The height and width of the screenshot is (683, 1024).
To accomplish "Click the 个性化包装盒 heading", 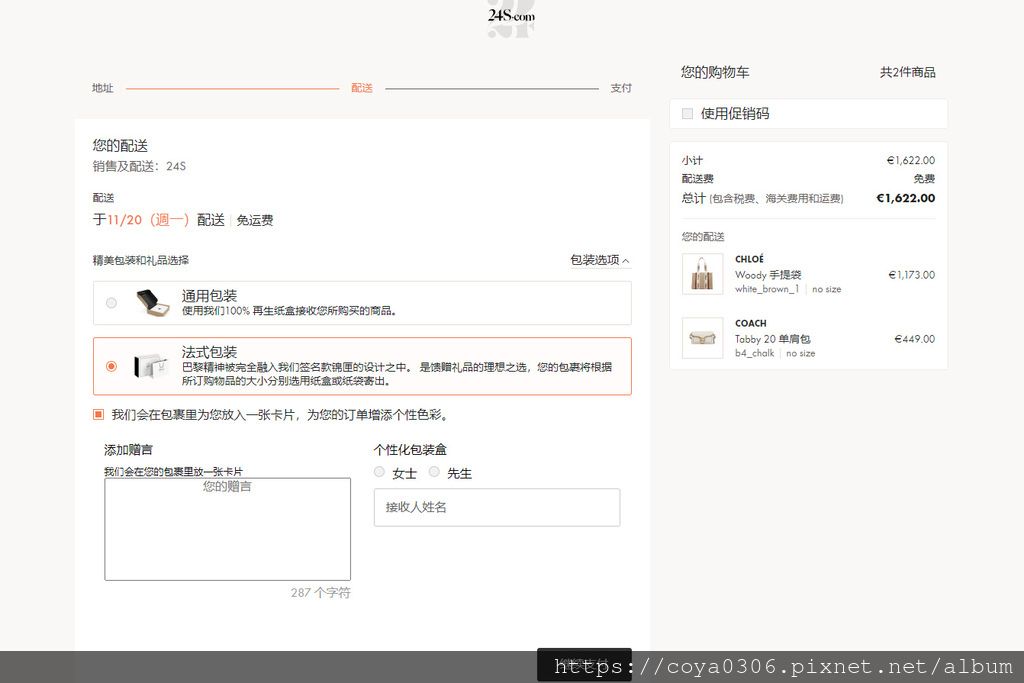I will [x=410, y=449].
